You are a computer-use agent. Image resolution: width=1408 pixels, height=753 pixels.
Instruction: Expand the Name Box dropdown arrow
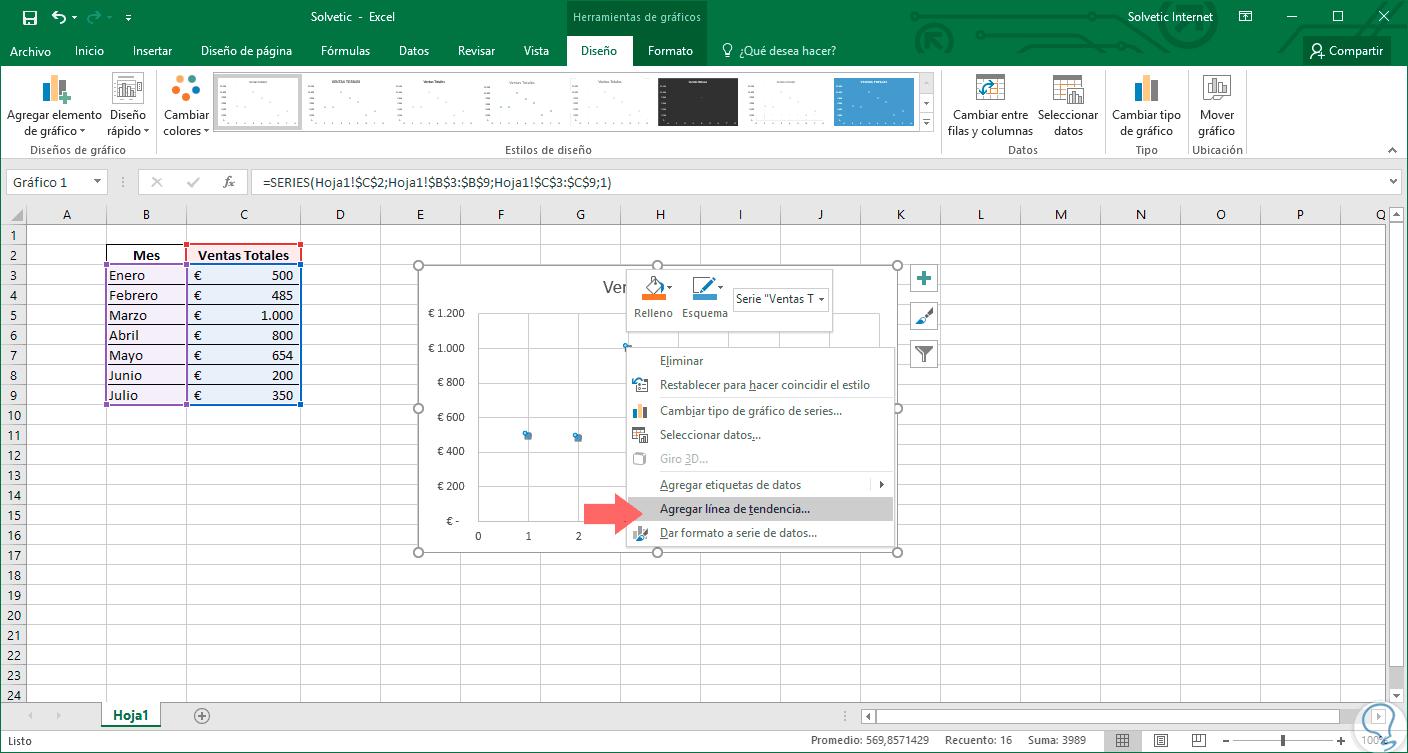[x=97, y=182]
